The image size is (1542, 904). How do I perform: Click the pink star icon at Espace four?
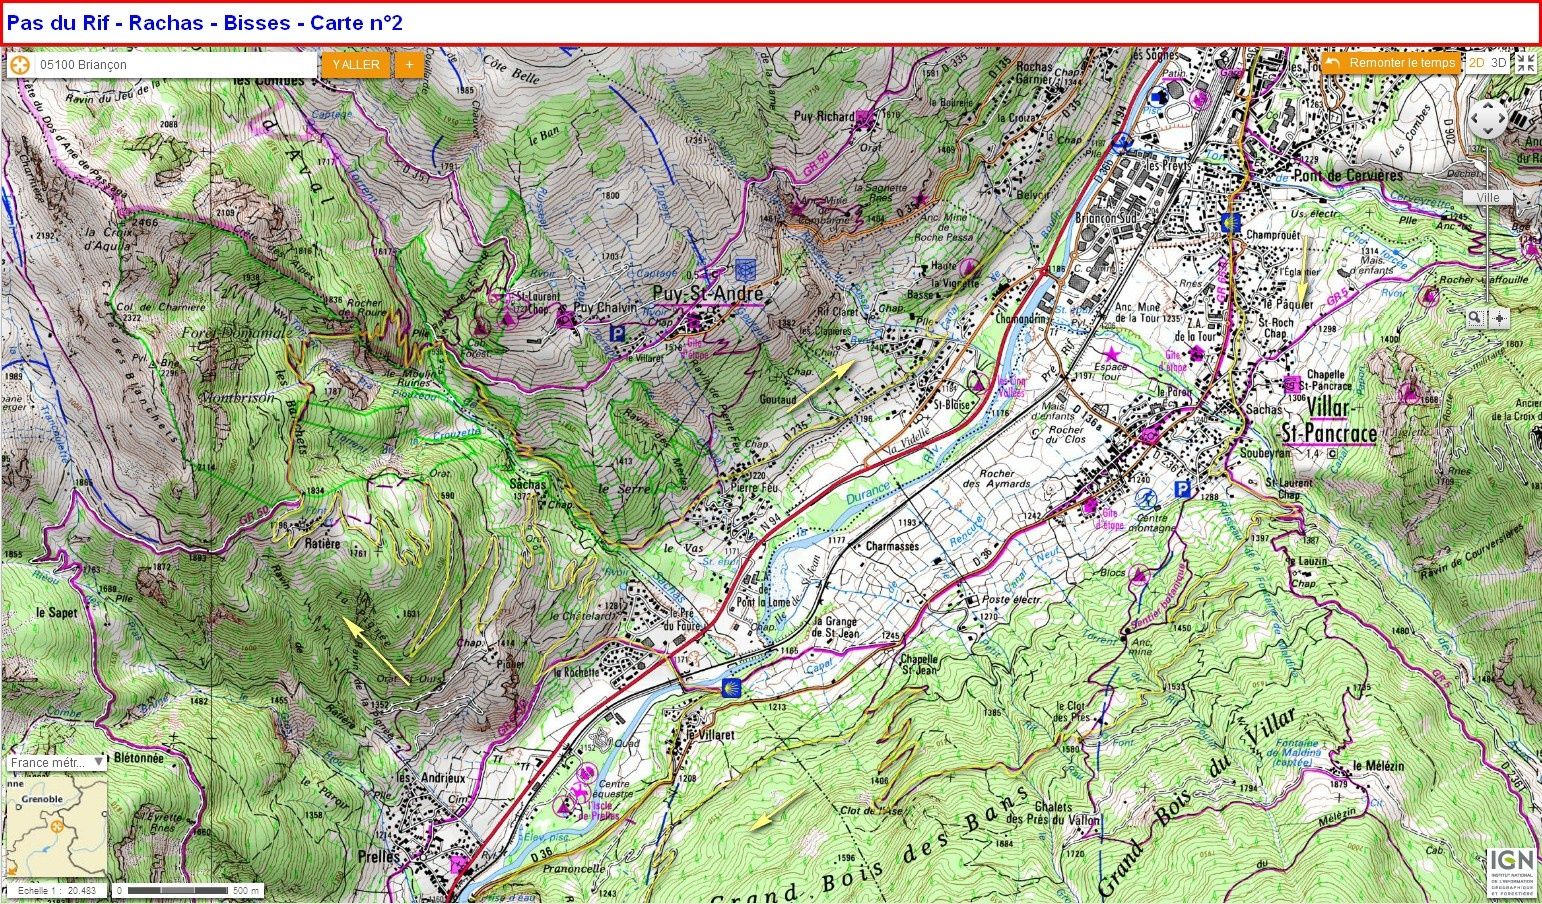[1111, 353]
